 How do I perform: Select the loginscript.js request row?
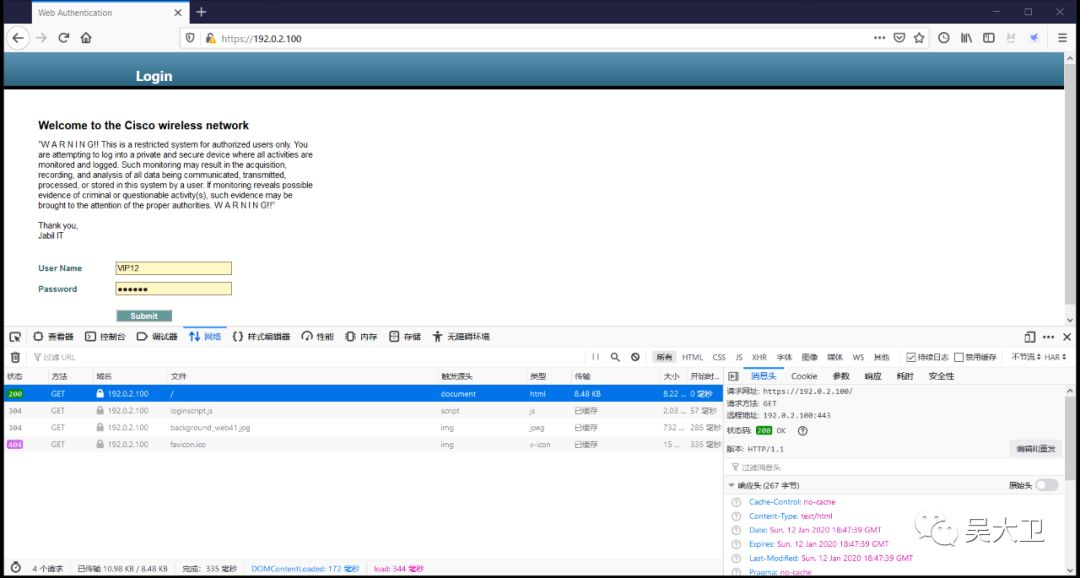tap(362, 411)
